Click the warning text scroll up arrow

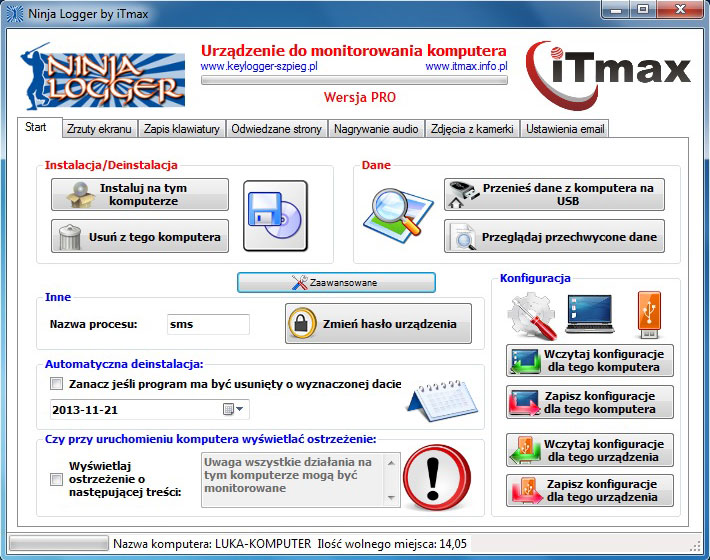pyautogui.click(x=391, y=462)
